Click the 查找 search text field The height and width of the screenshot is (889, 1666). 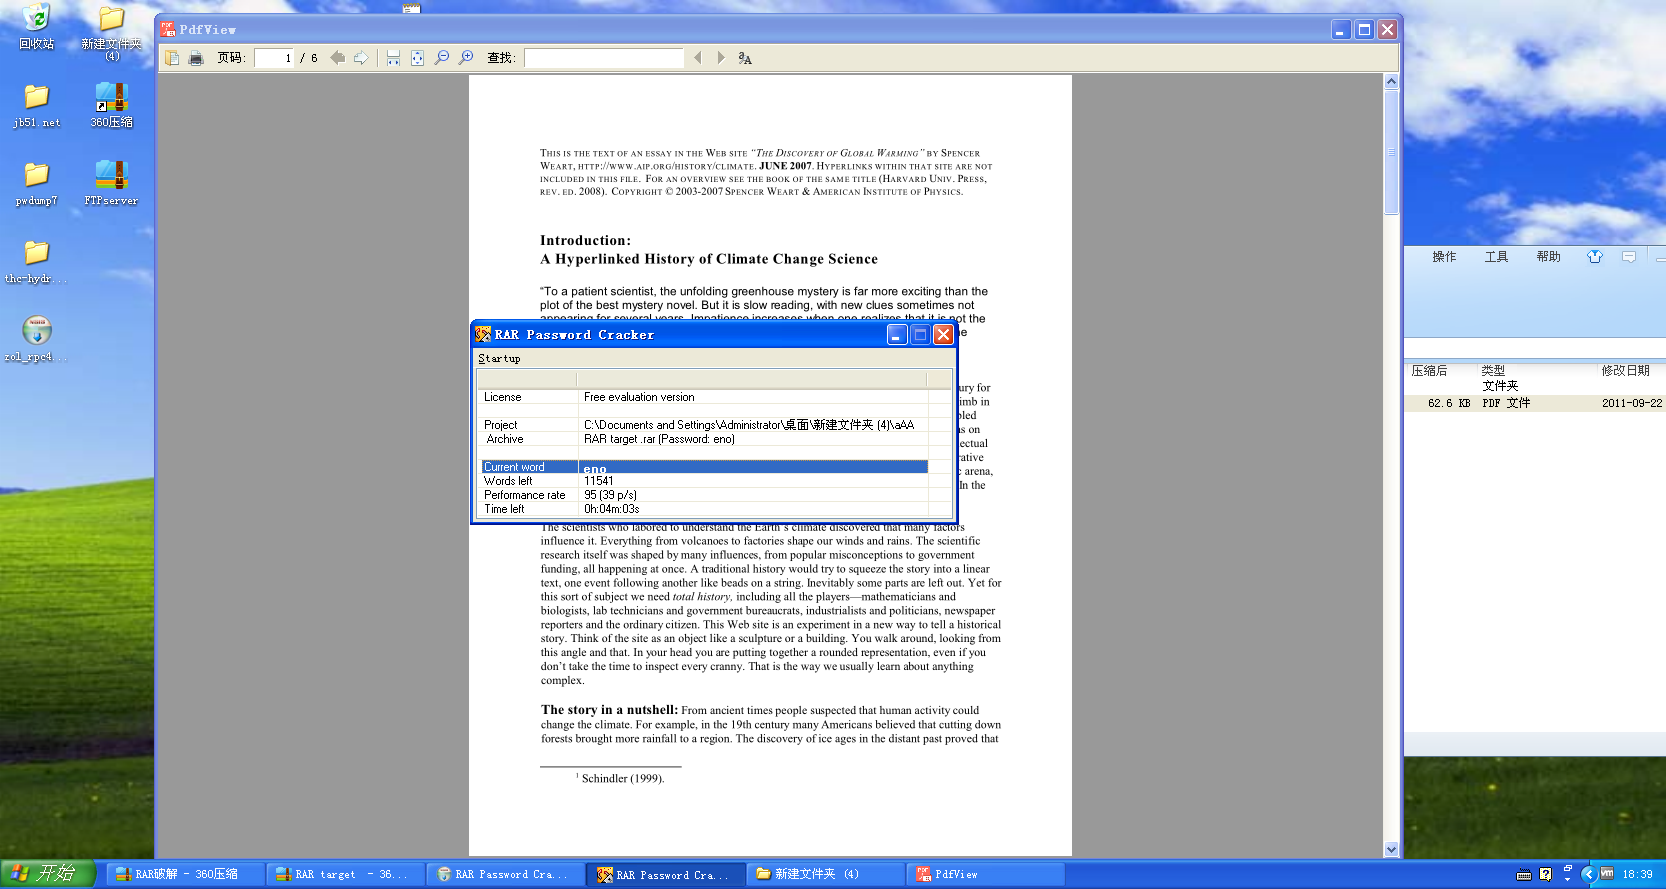pyautogui.click(x=604, y=58)
